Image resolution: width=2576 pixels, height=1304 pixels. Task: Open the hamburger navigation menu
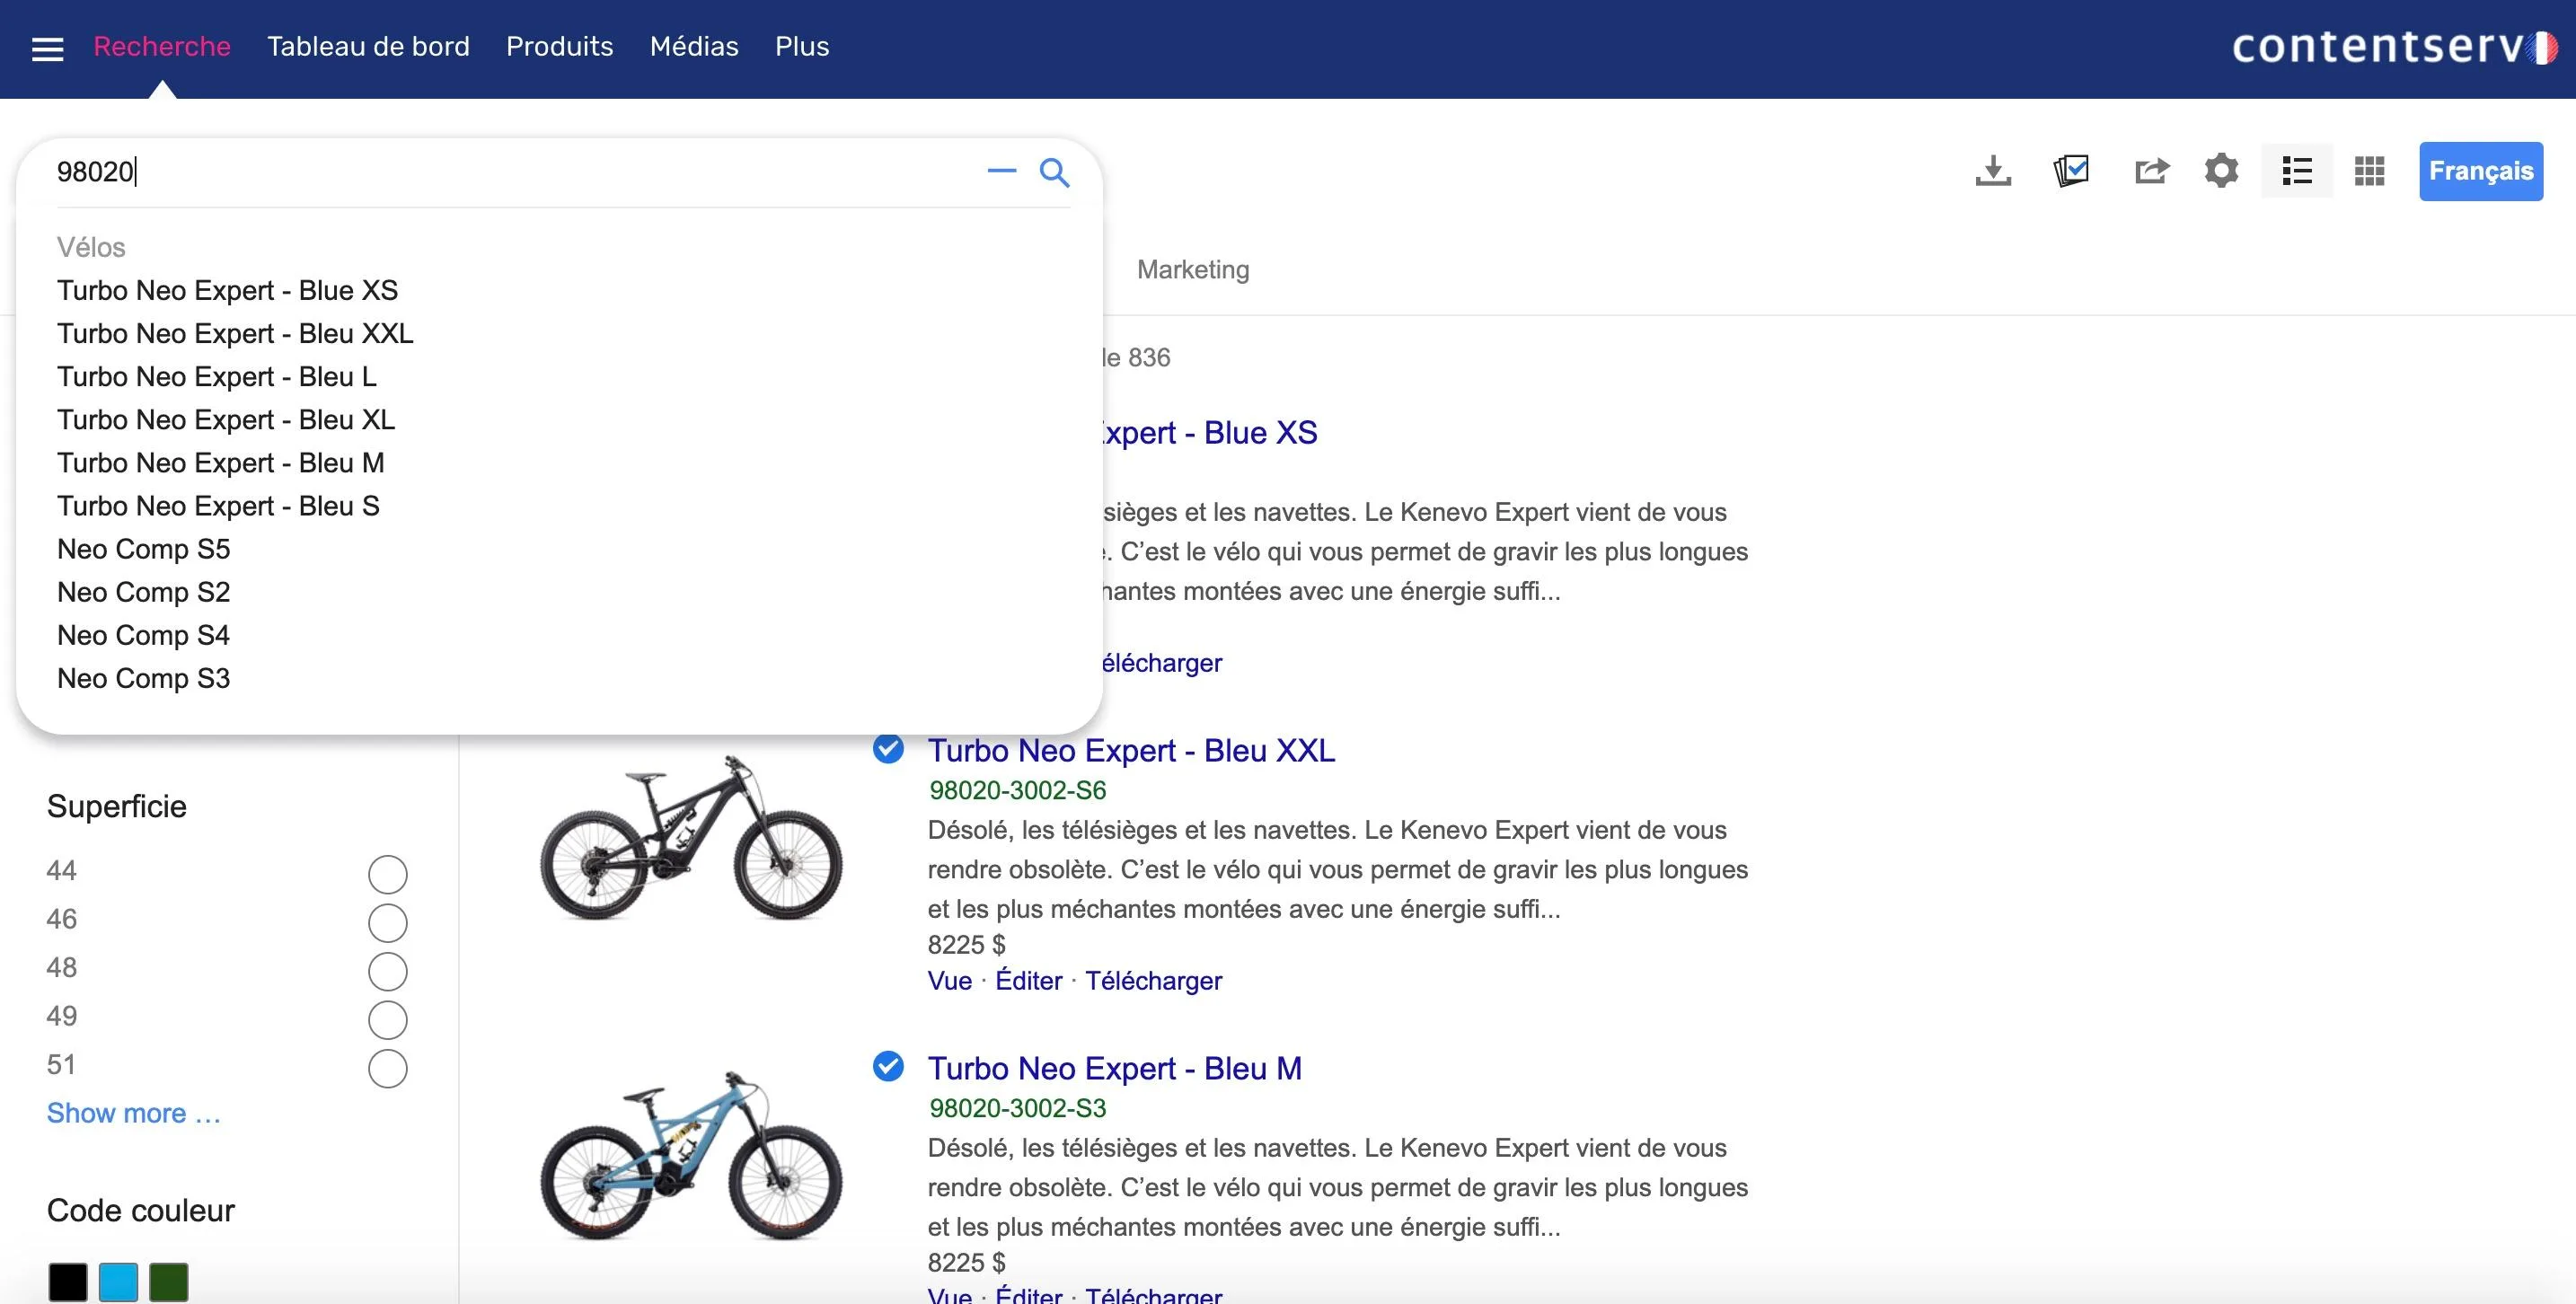tap(47, 49)
